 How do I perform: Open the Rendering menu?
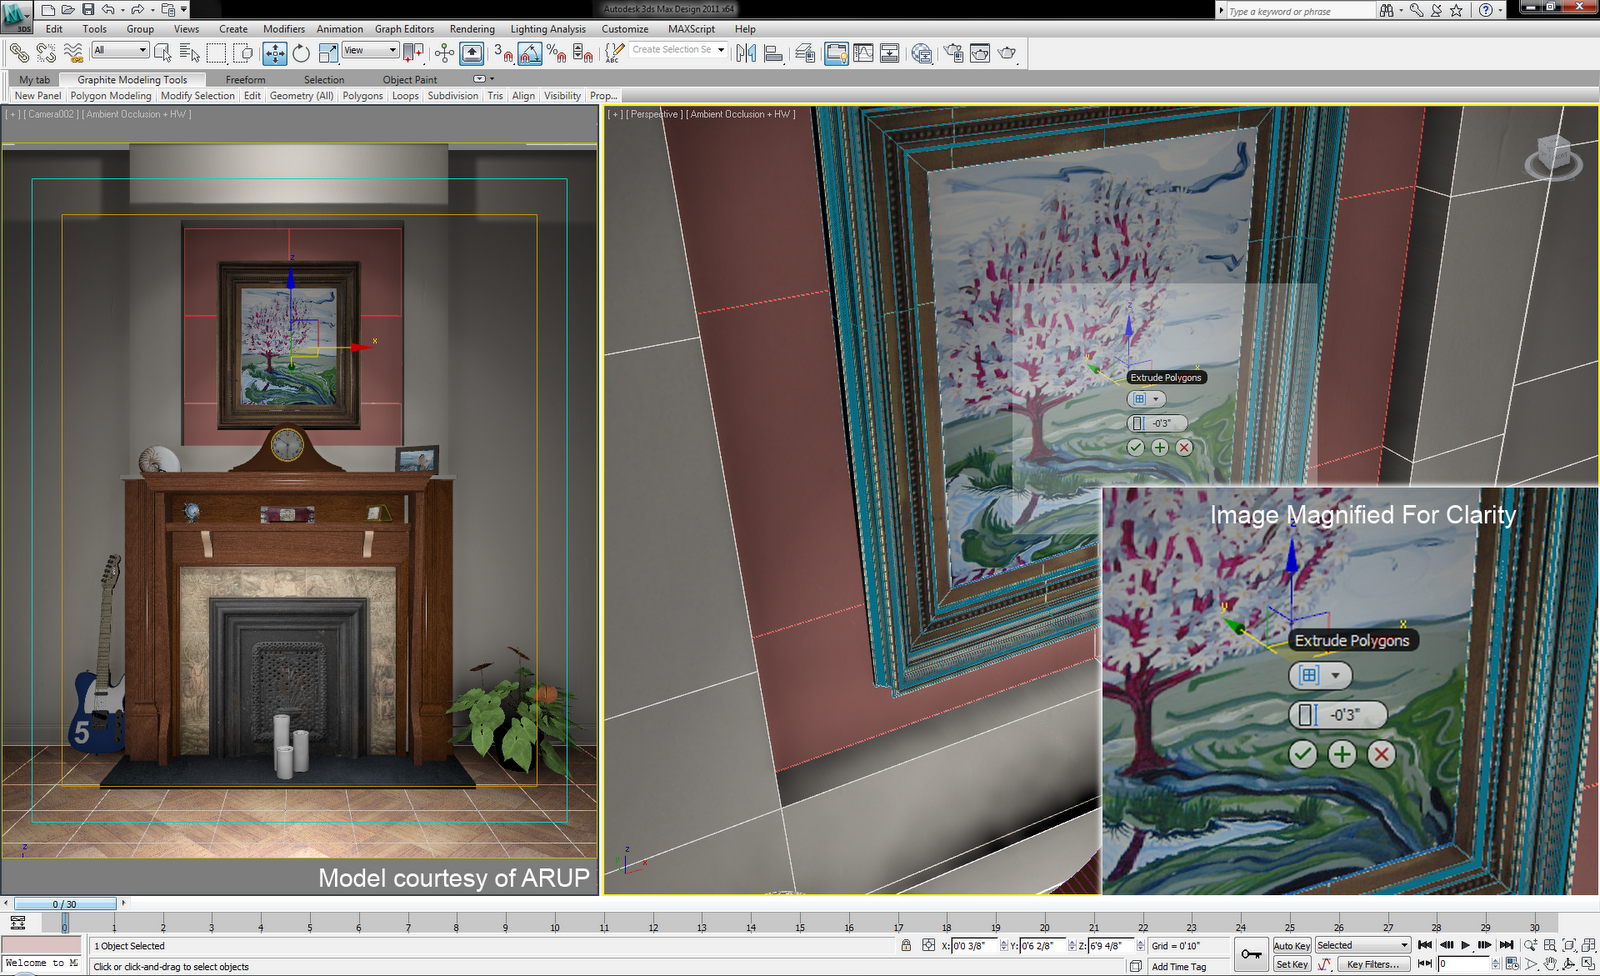click(x=472, y=29)
